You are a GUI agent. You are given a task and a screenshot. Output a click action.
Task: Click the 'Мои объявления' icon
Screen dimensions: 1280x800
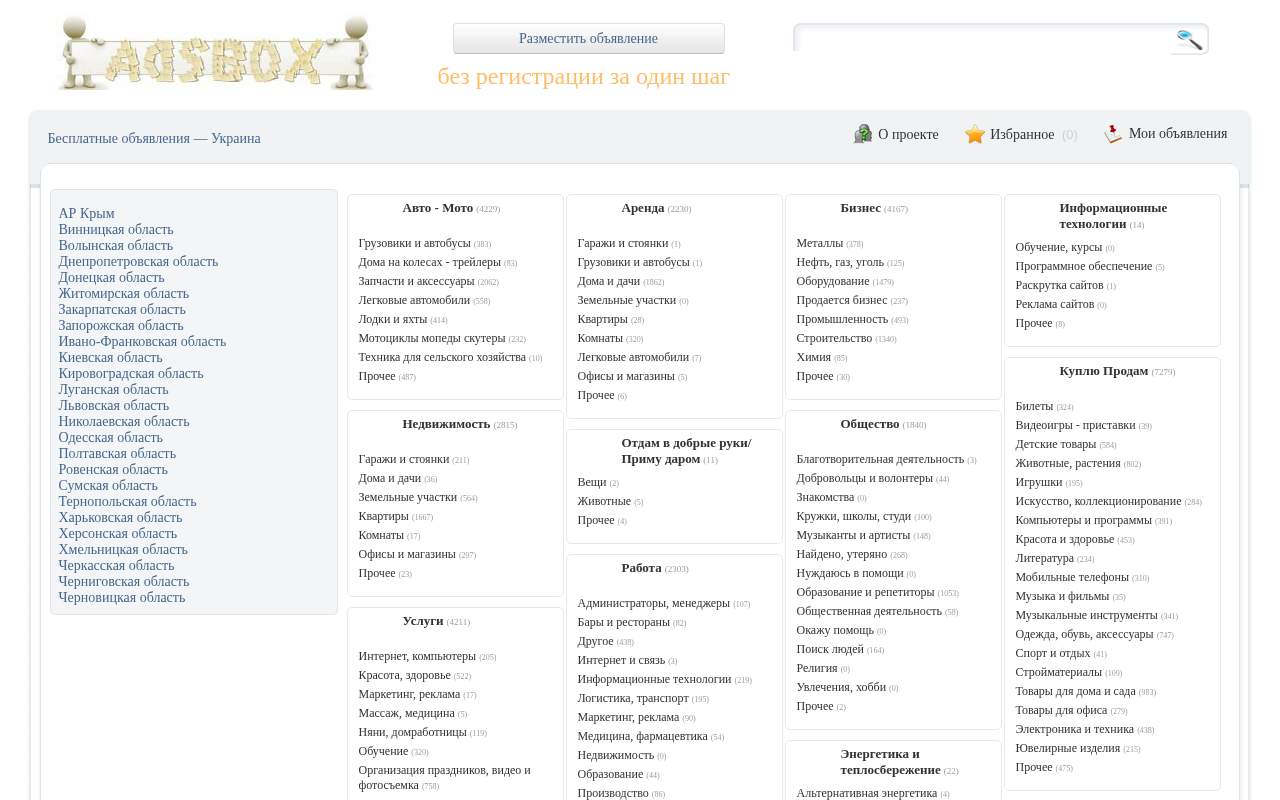pos(1113,134)
